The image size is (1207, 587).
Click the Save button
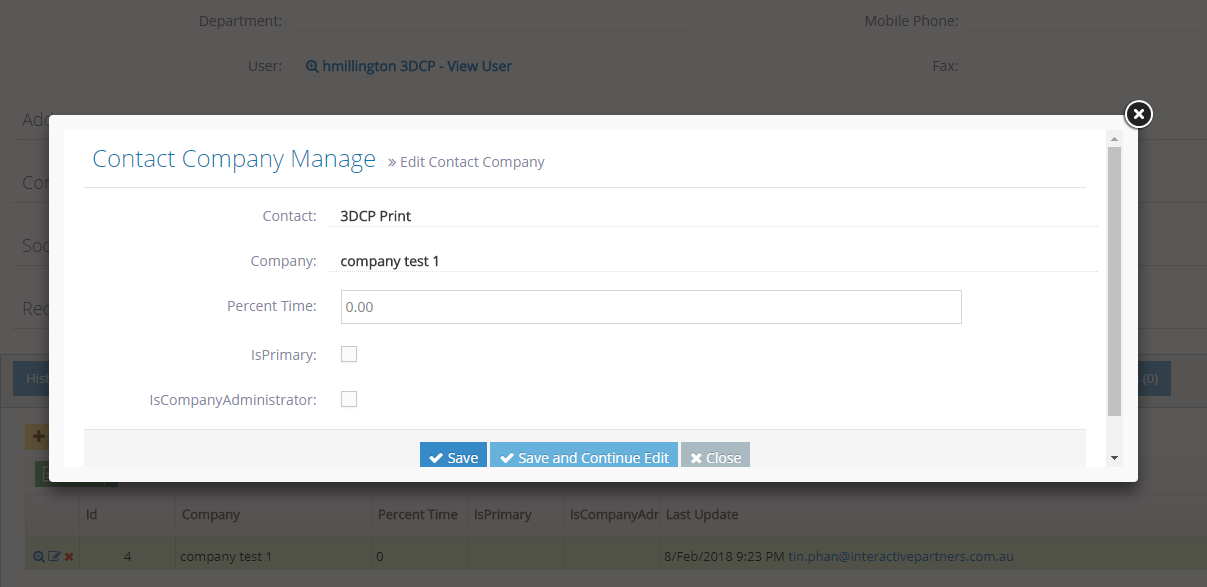point(453,456)
